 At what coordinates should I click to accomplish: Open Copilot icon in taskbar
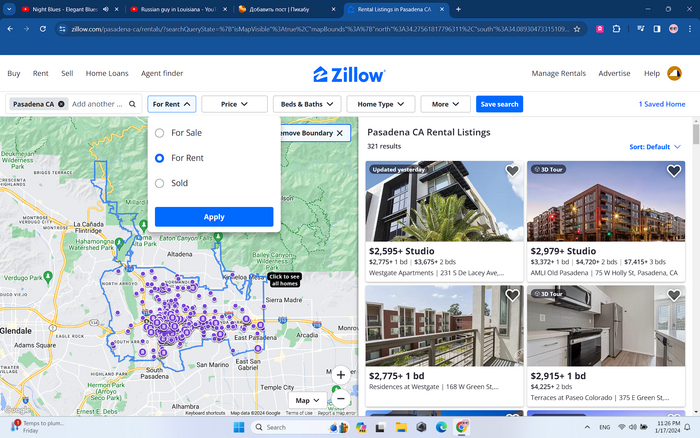(361, 427)
